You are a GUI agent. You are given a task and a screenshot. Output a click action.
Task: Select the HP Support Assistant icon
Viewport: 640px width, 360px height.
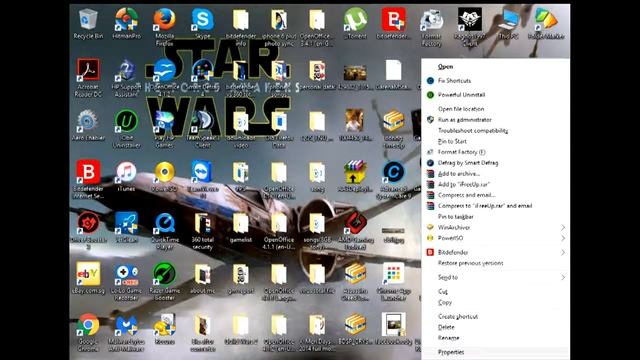tap(126, 71)
